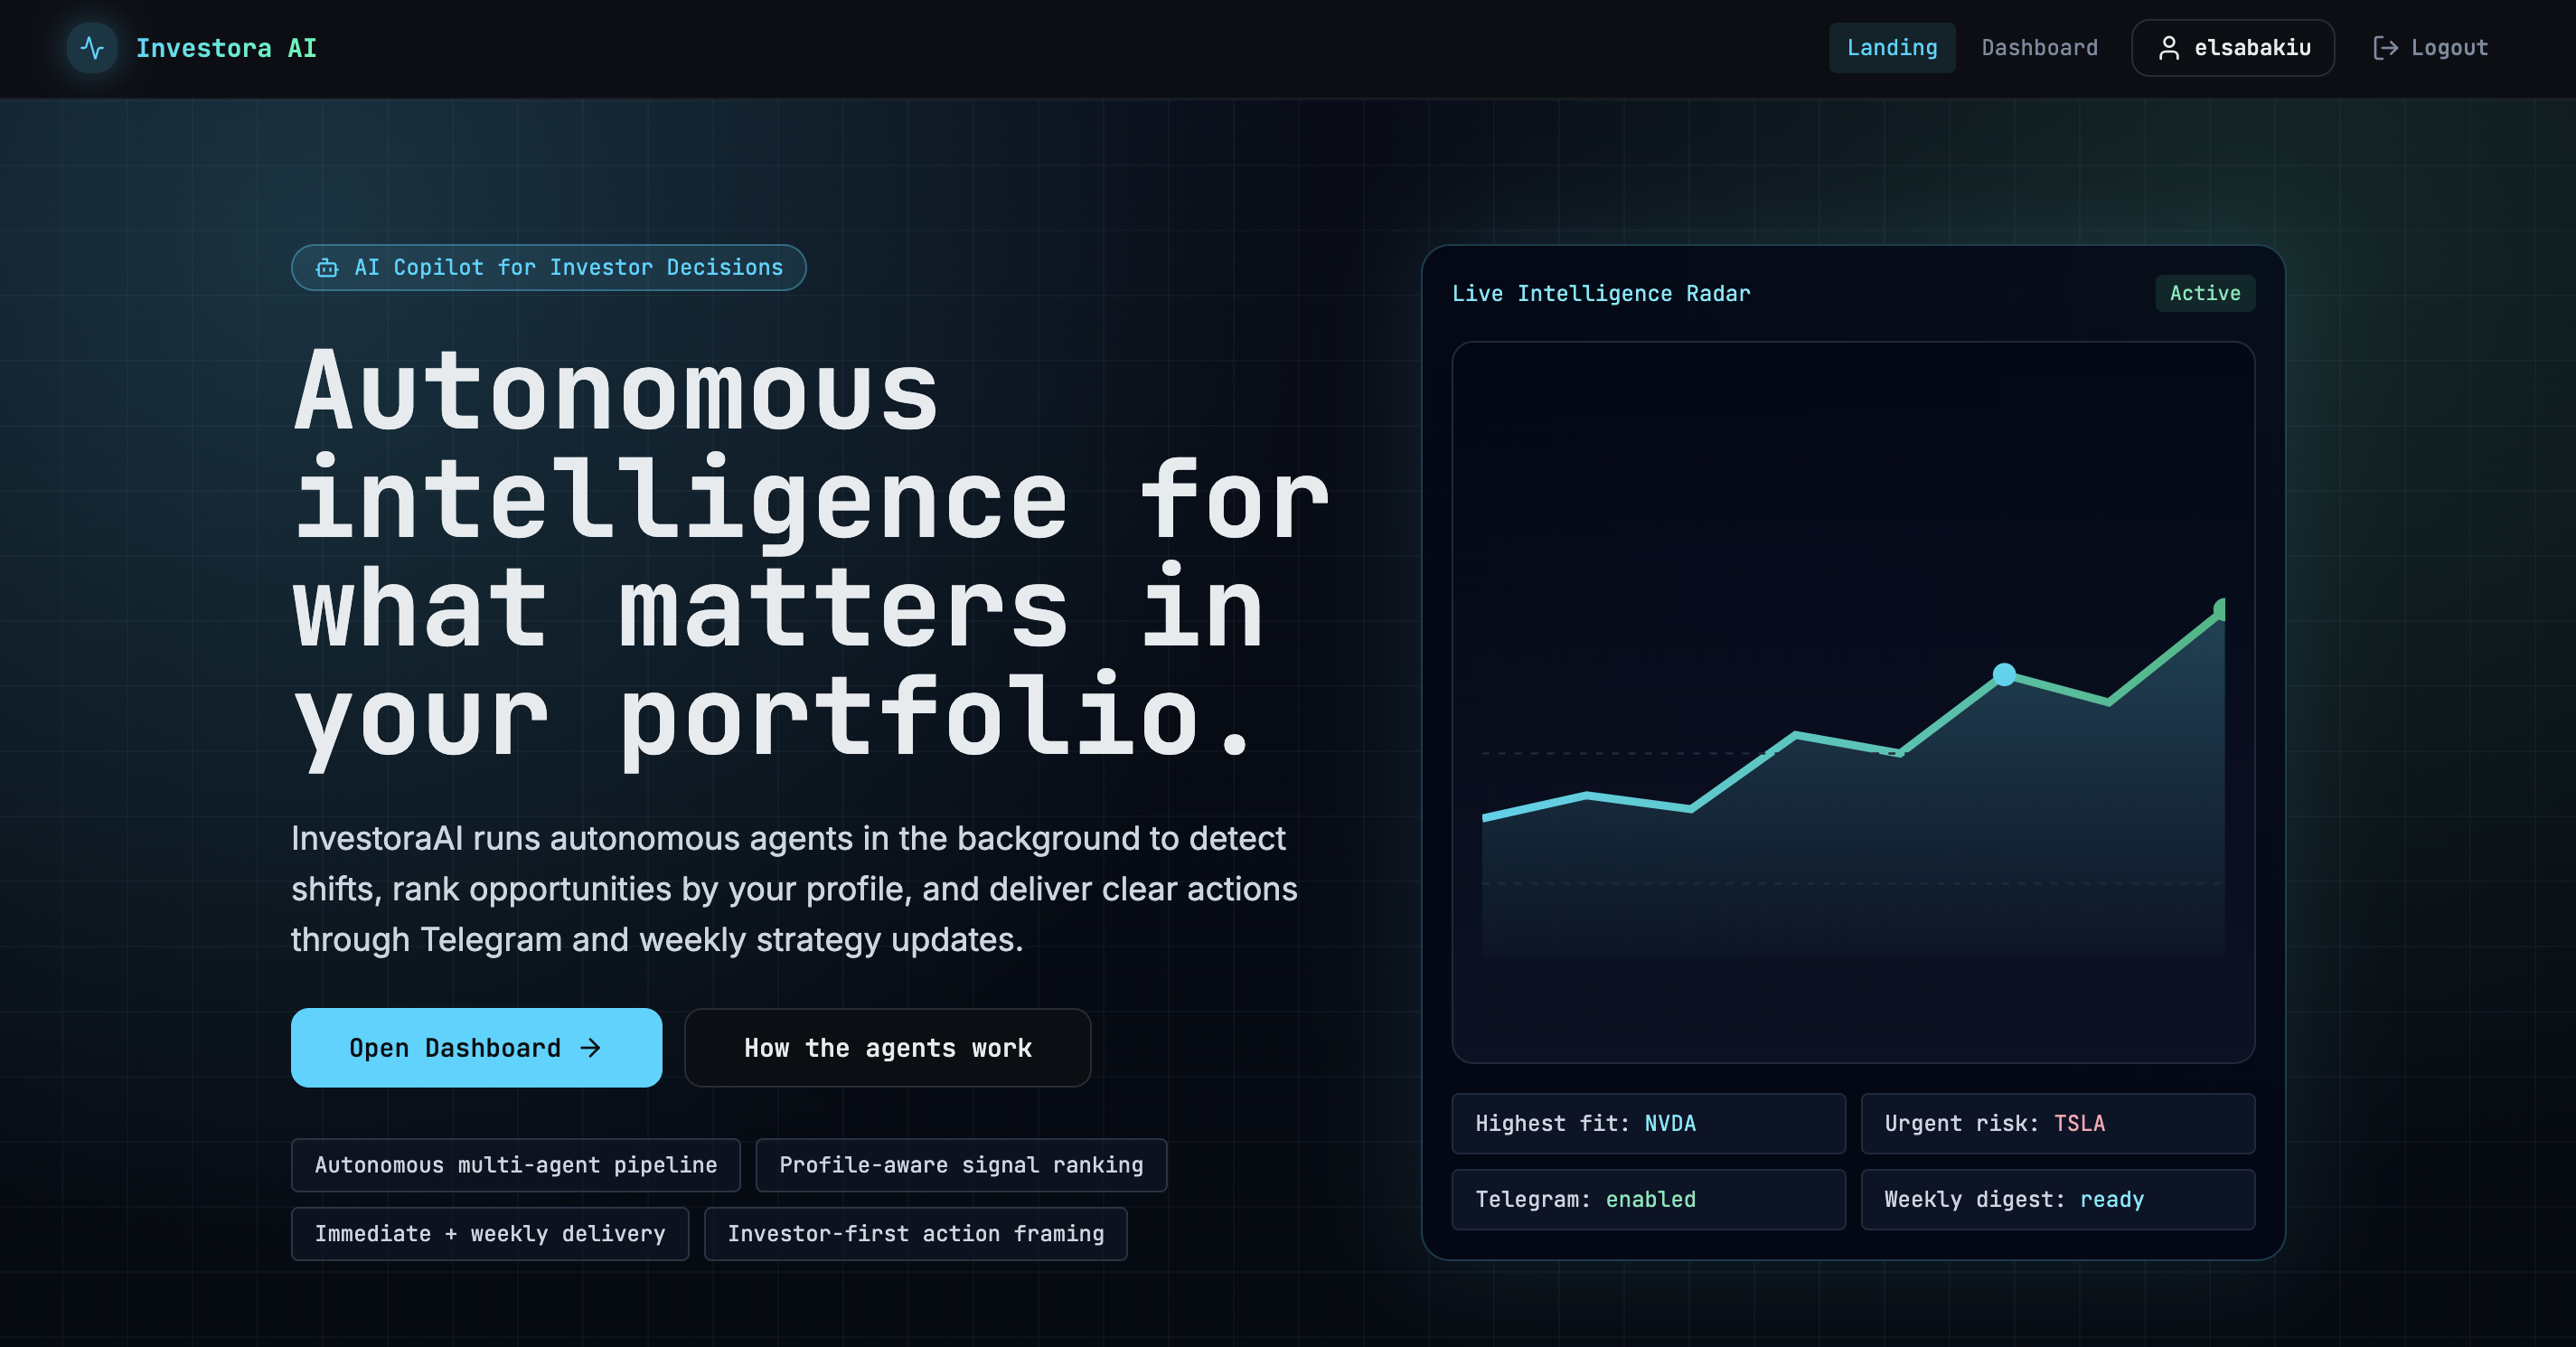Click the Investora AI pulse logo icon
This screenshot has width=2576, height=1347.
pos(92,48)
